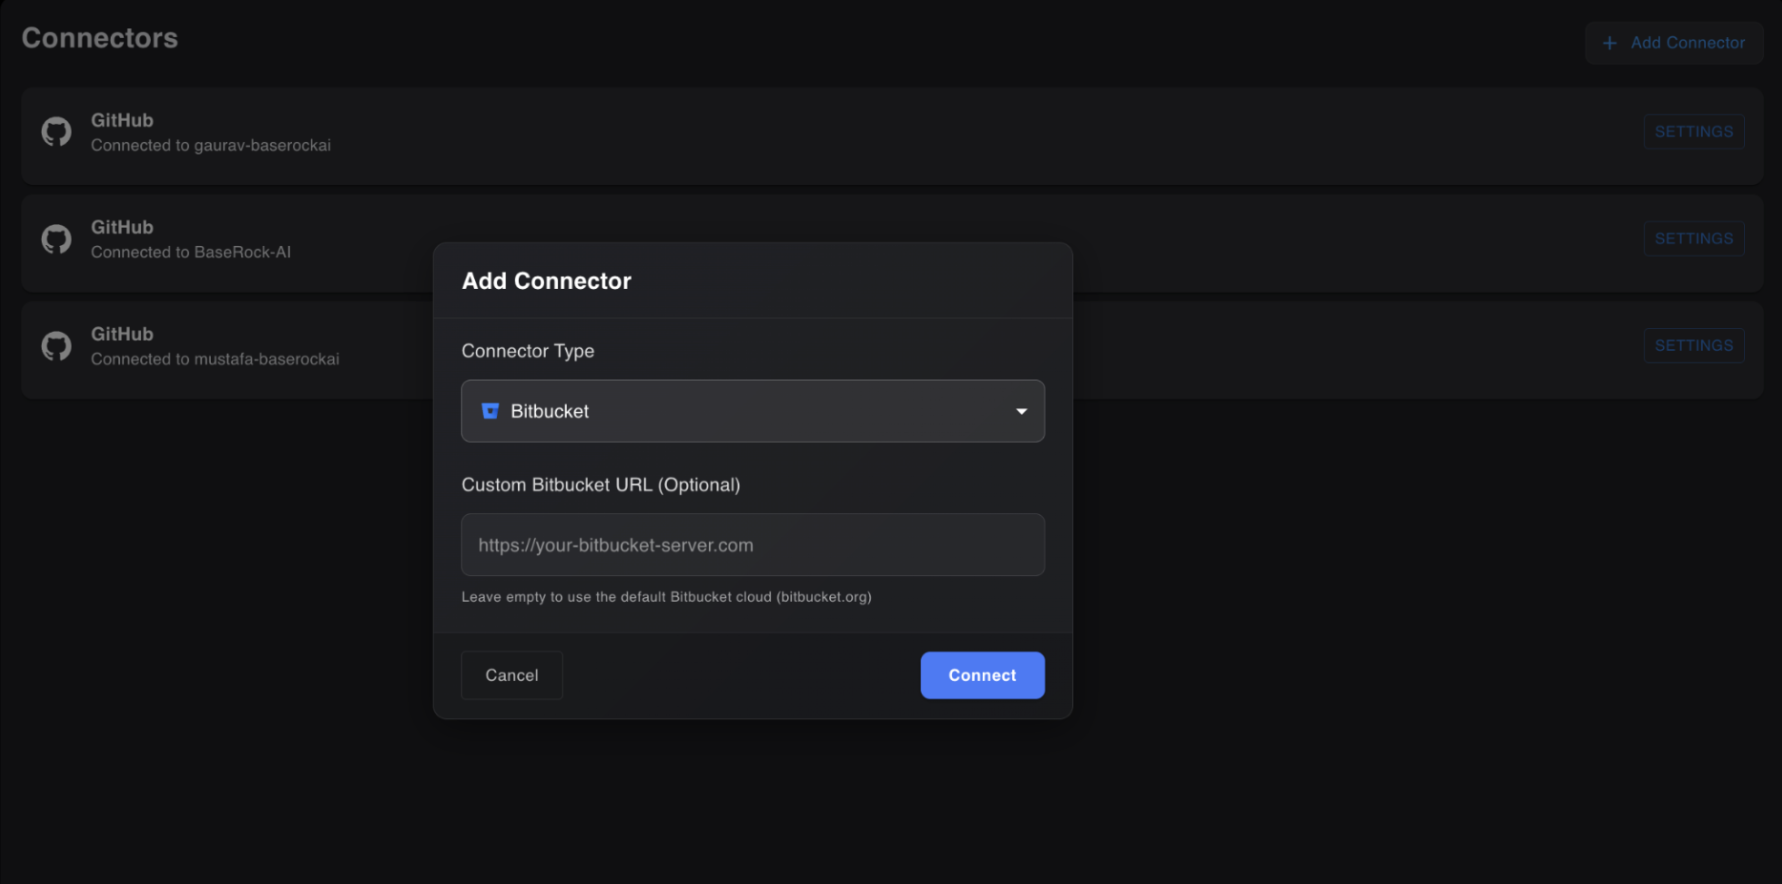
Task: Click the GitHub icon for mustafa-baserockai connector
Action: click(56, 346)
